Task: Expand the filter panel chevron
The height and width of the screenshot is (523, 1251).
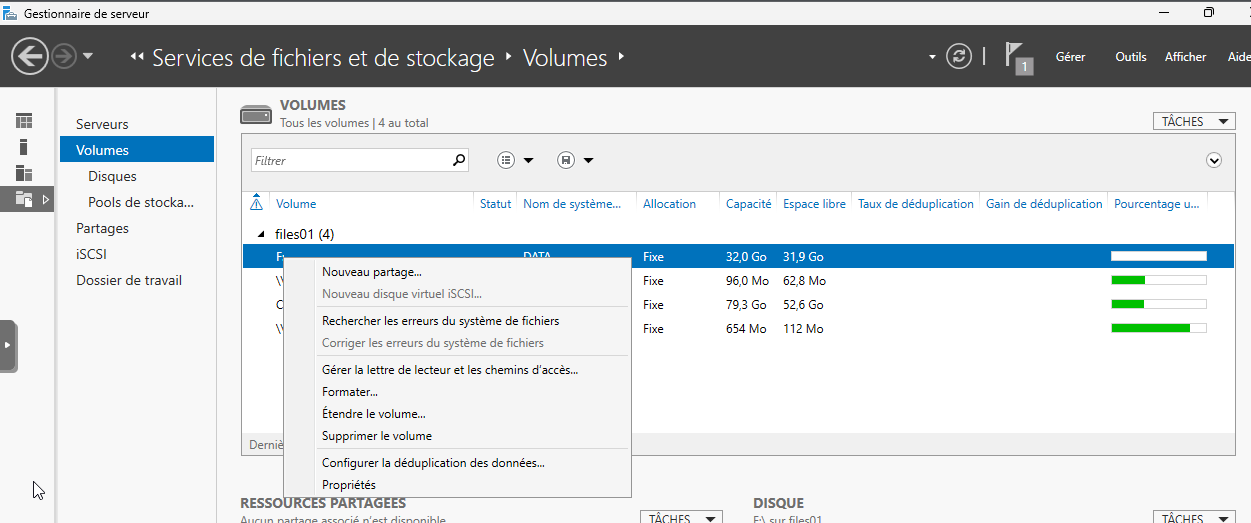Action: 1214,160
